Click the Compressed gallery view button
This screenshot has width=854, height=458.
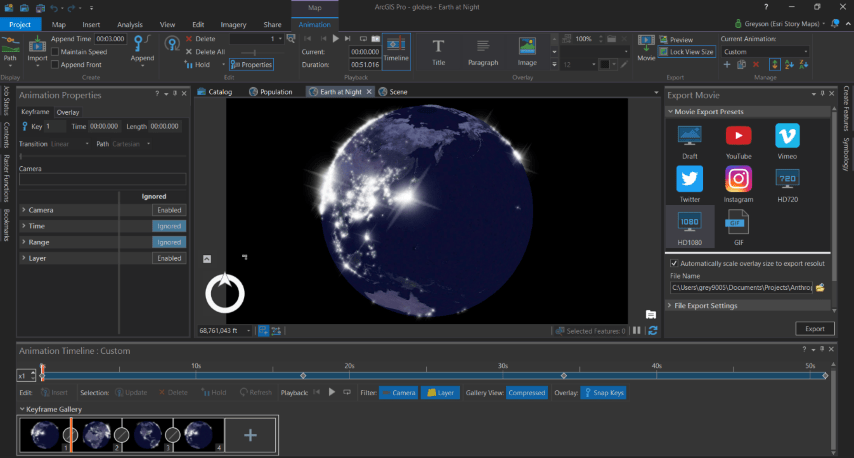point(526,393)
